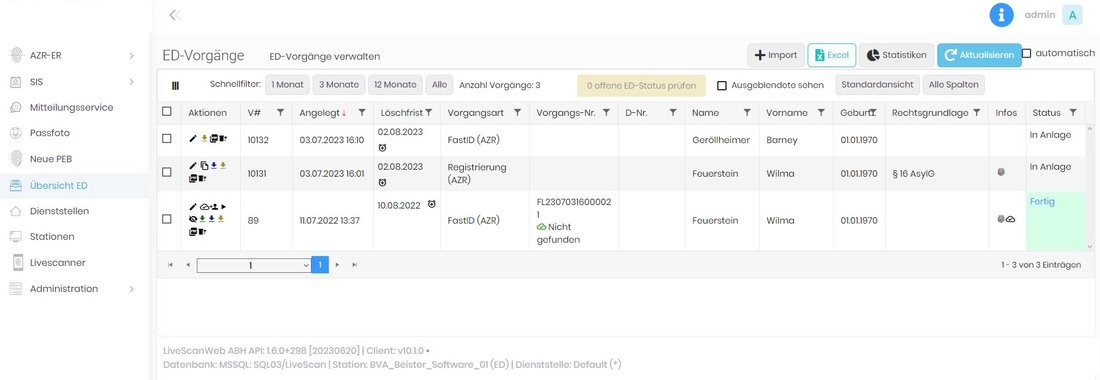Click the cloud icon in row 89 actions
The width and height of the screenshot is (1100, 380).
tap(204, 207)
